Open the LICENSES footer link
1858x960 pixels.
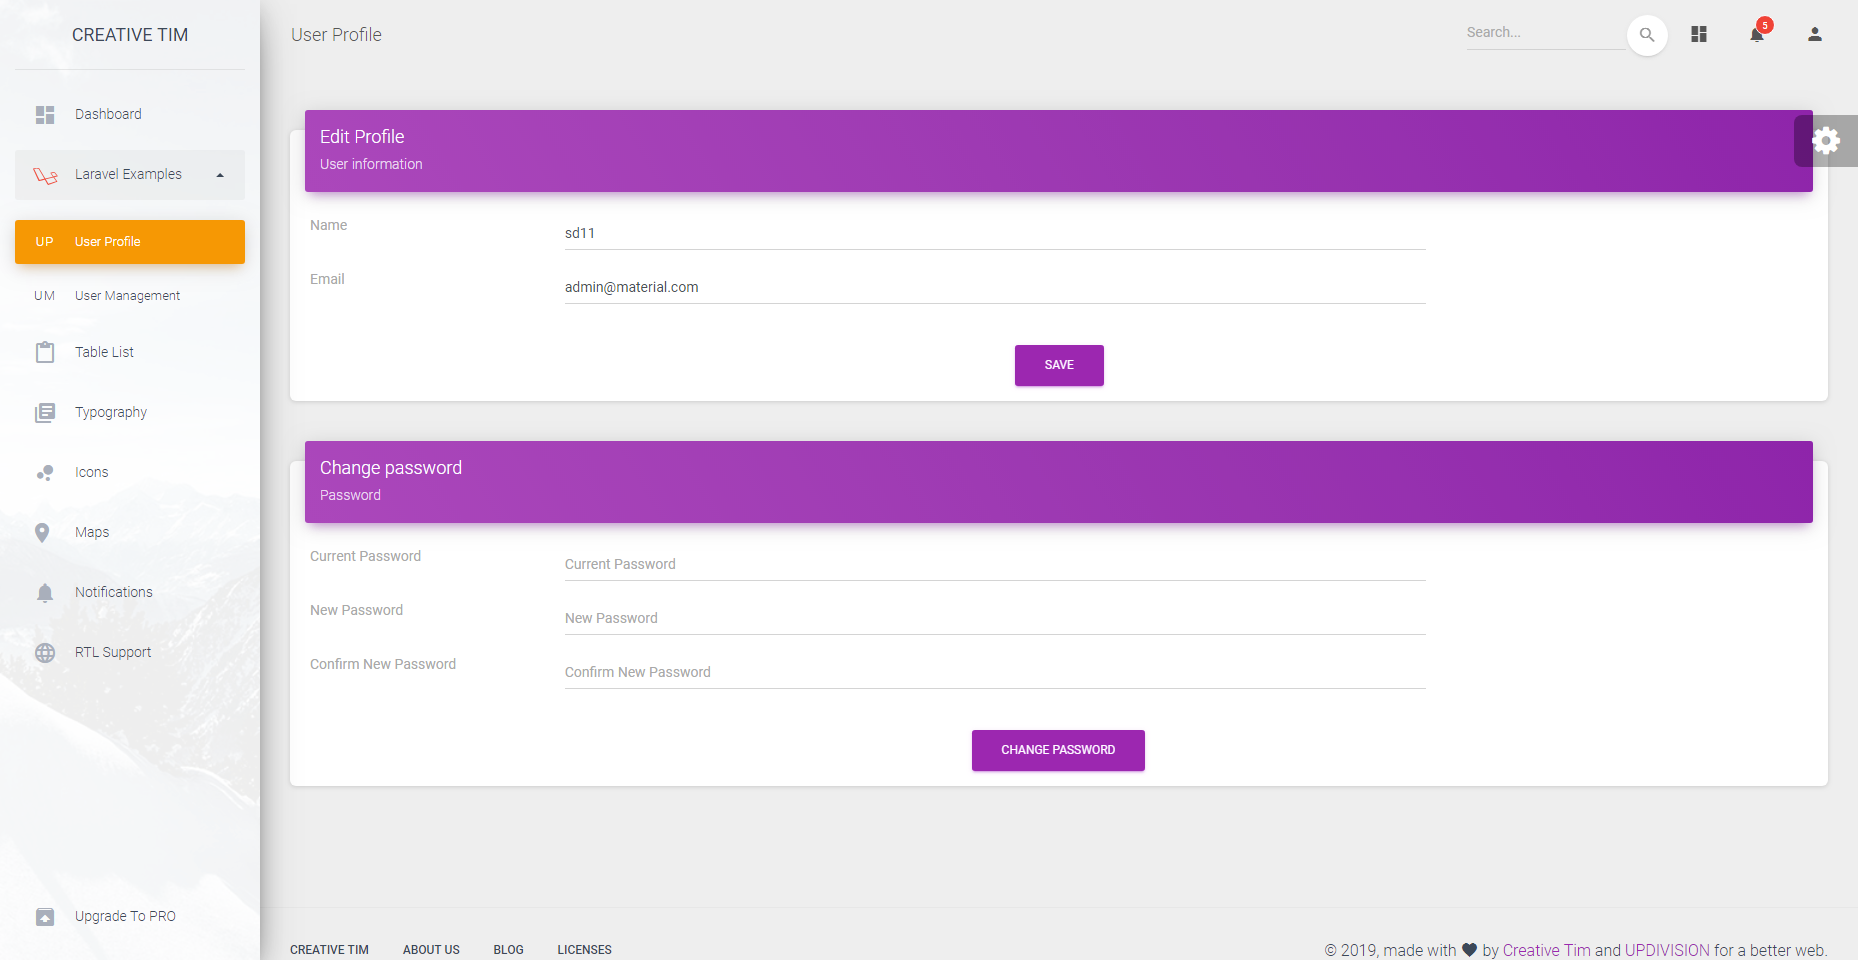tap(584, 950)
